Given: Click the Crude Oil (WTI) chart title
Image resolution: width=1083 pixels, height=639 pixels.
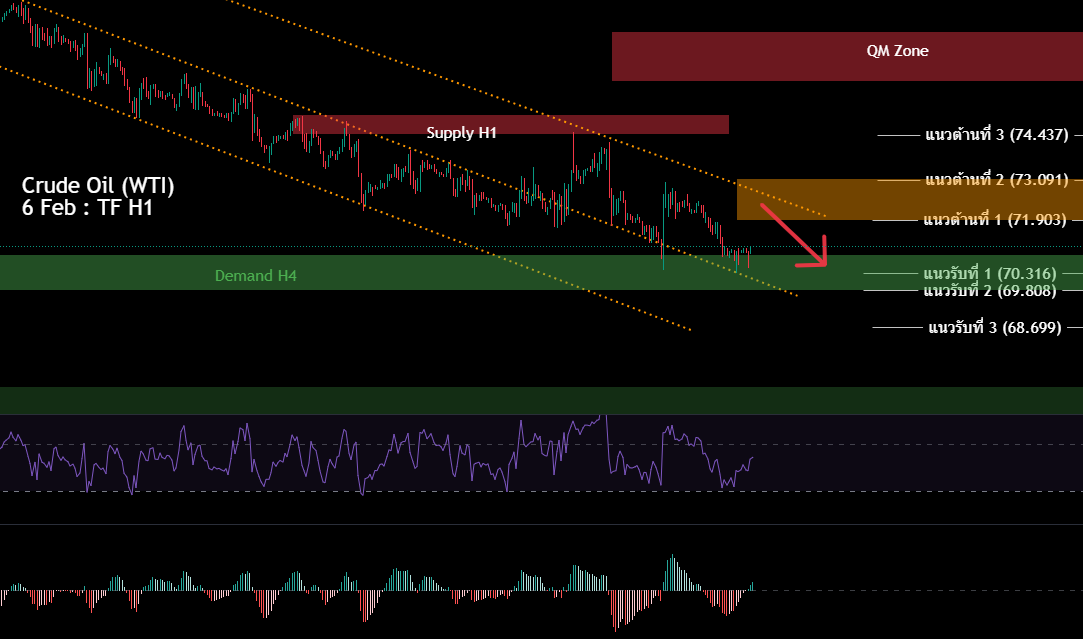Looking at the screenshot, I should [x=97, y=185].
